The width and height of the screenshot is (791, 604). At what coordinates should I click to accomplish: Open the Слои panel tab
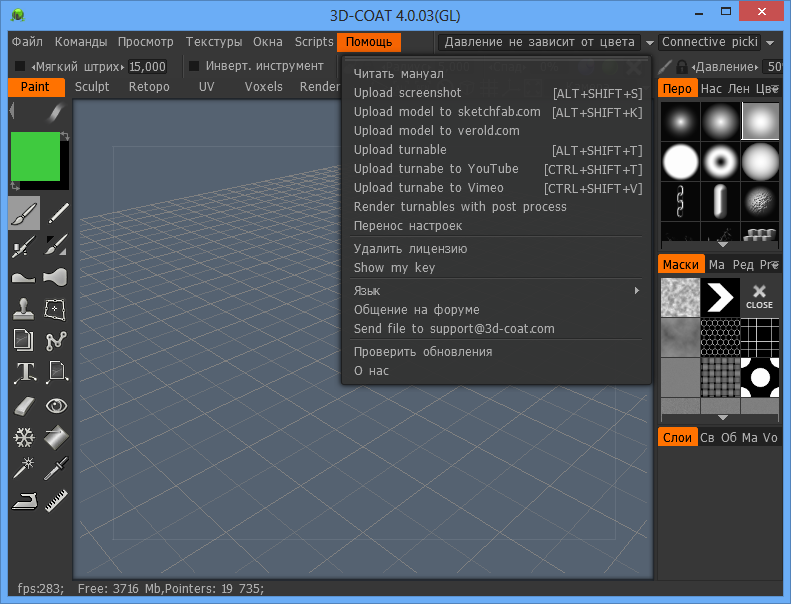[x=677, y=438]
